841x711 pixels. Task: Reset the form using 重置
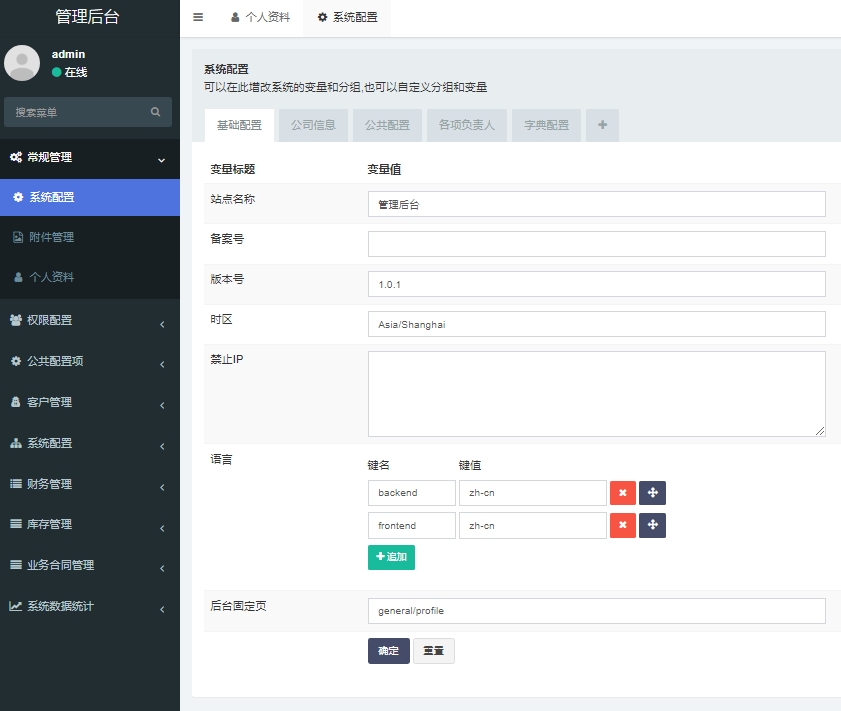433,650
